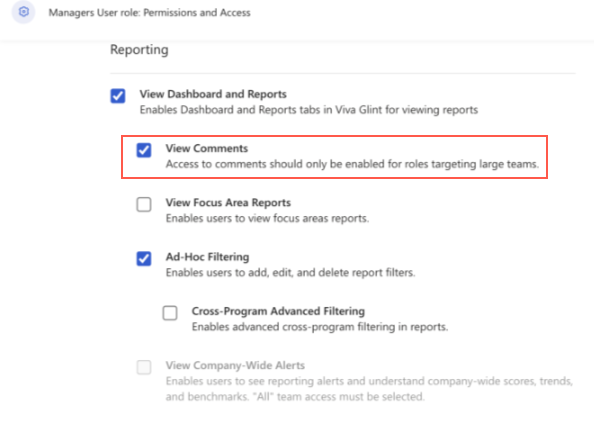
Task: Click the View Company-Wide Alerts label
Action: [235, 365]
